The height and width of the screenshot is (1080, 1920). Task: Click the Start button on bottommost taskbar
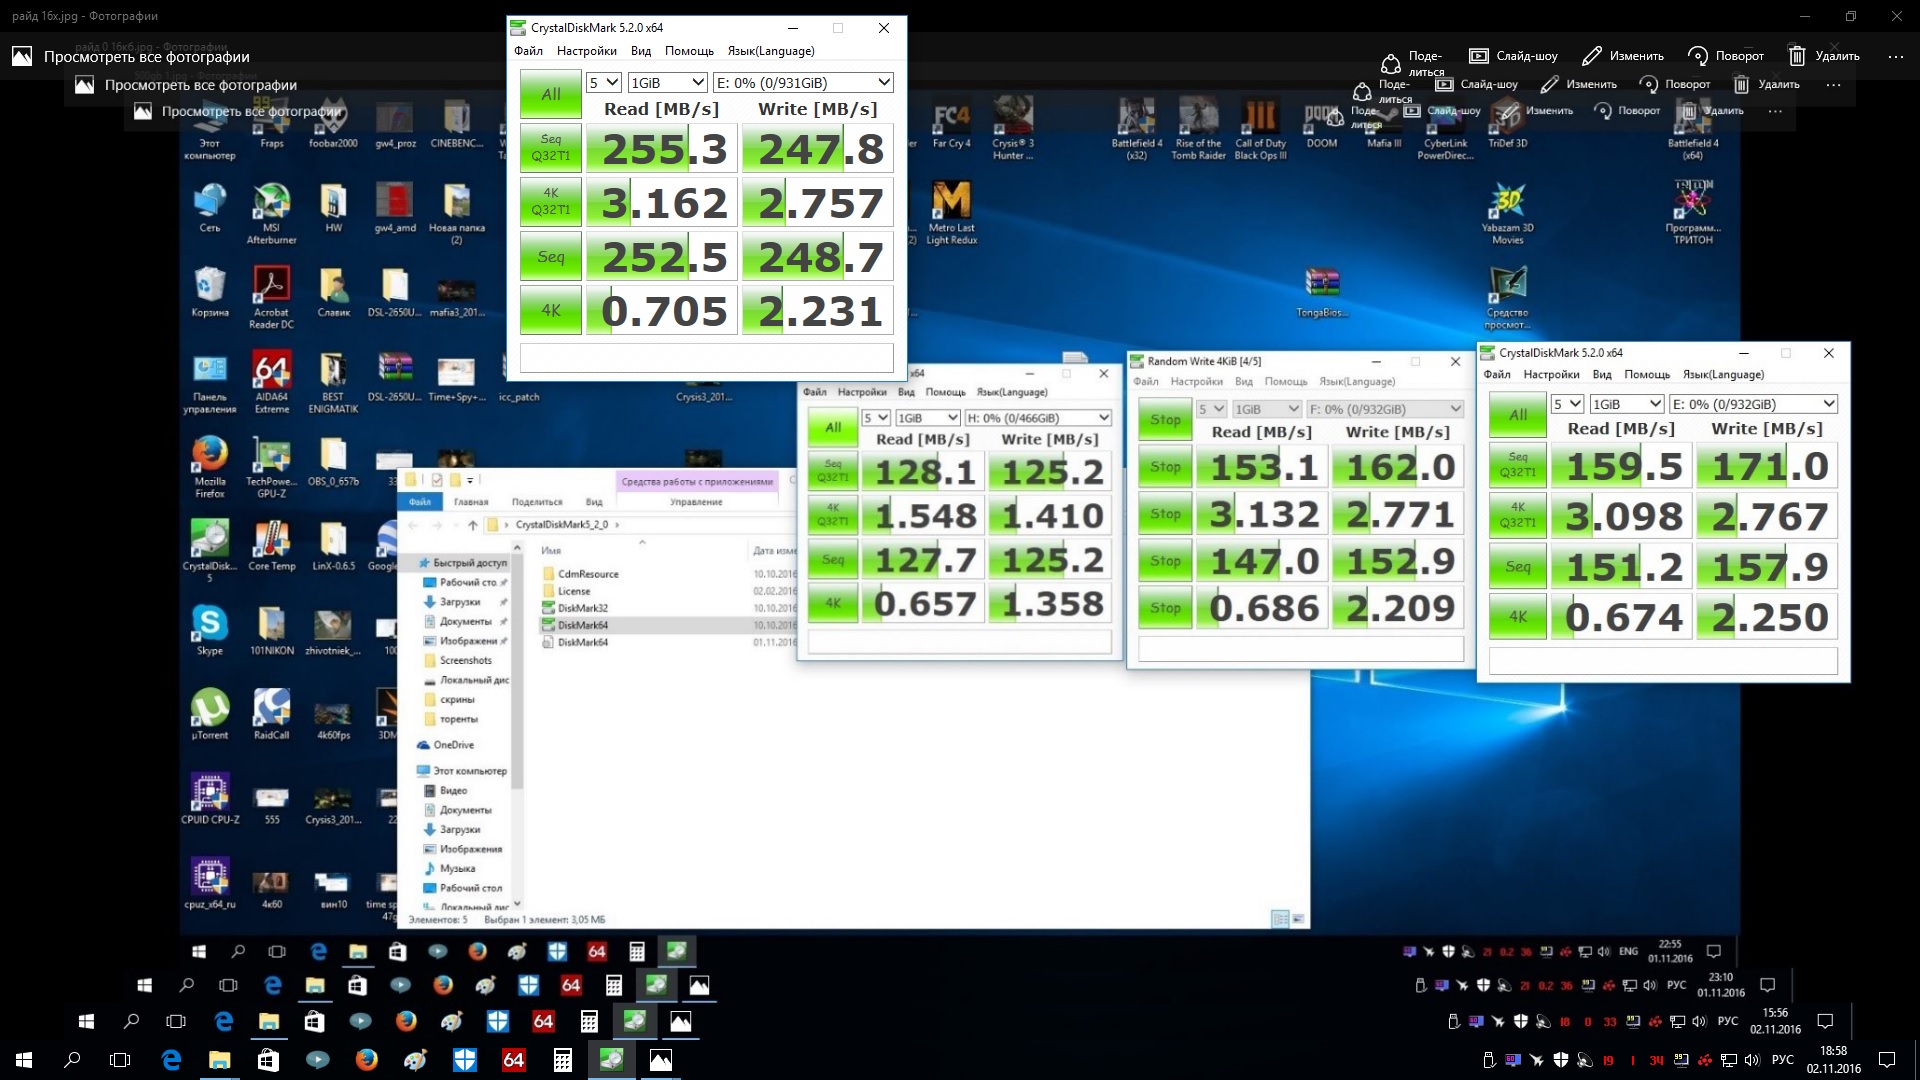point(24,1060)
